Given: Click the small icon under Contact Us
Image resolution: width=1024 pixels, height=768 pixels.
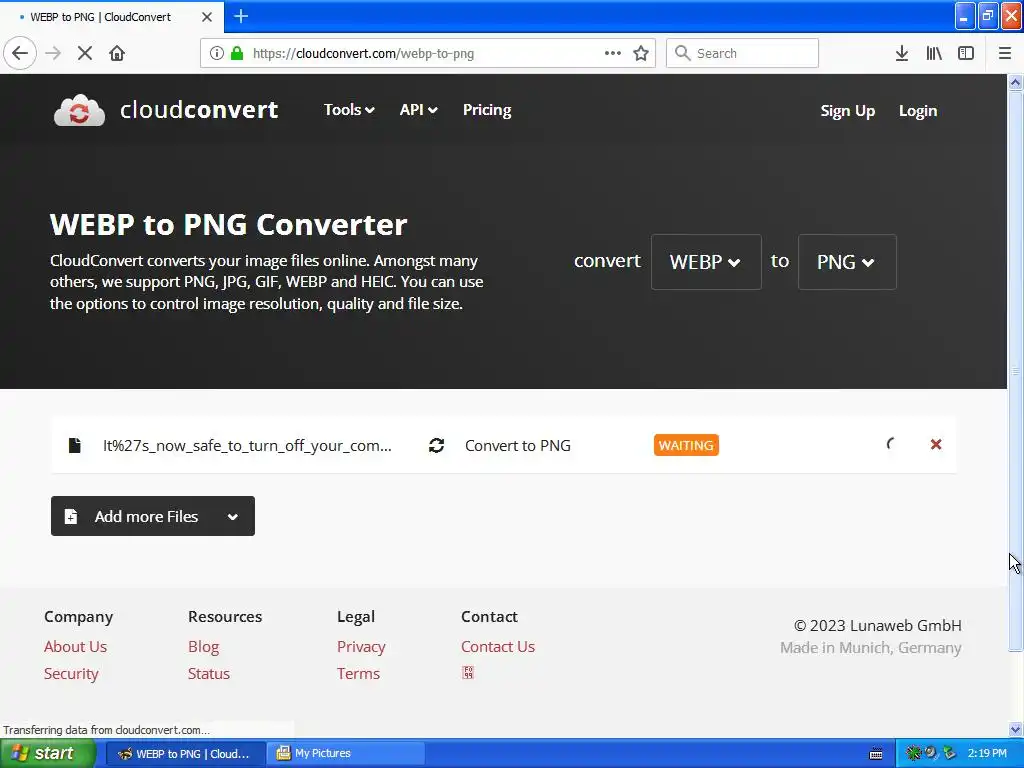Looking at the screenshot, I should (x=468, y=673).
